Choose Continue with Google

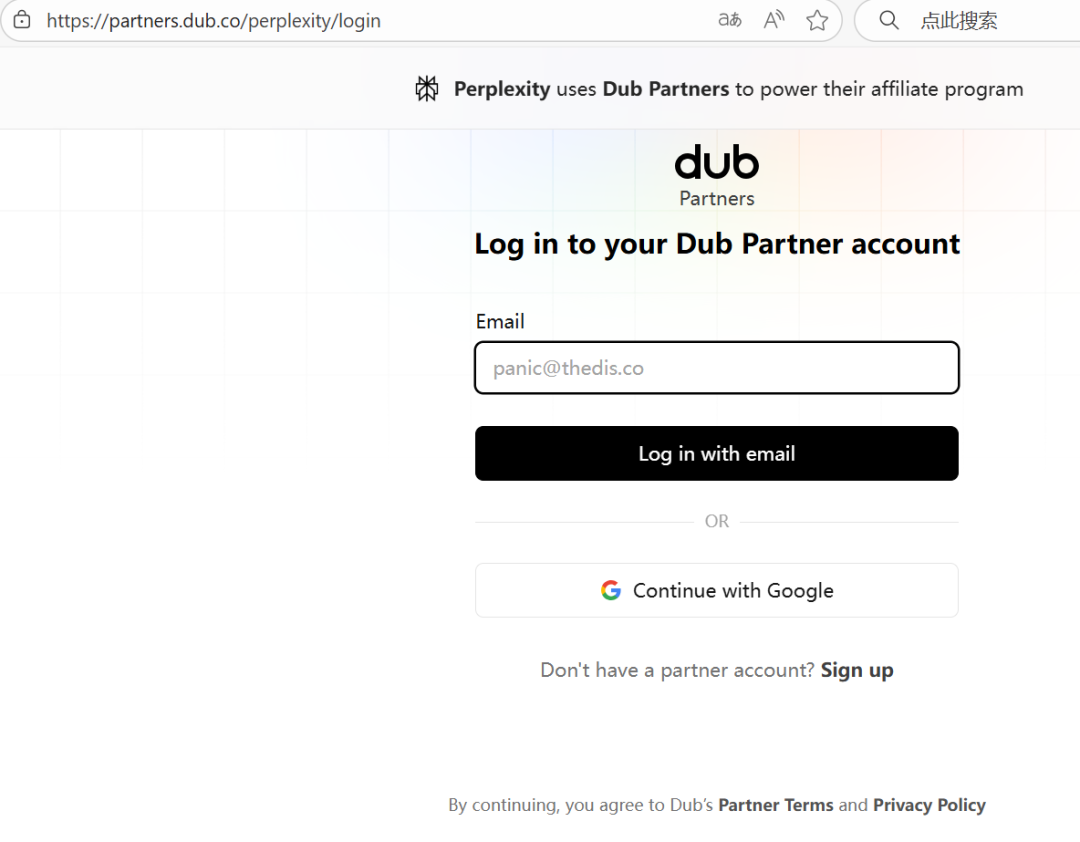[717, 590]
